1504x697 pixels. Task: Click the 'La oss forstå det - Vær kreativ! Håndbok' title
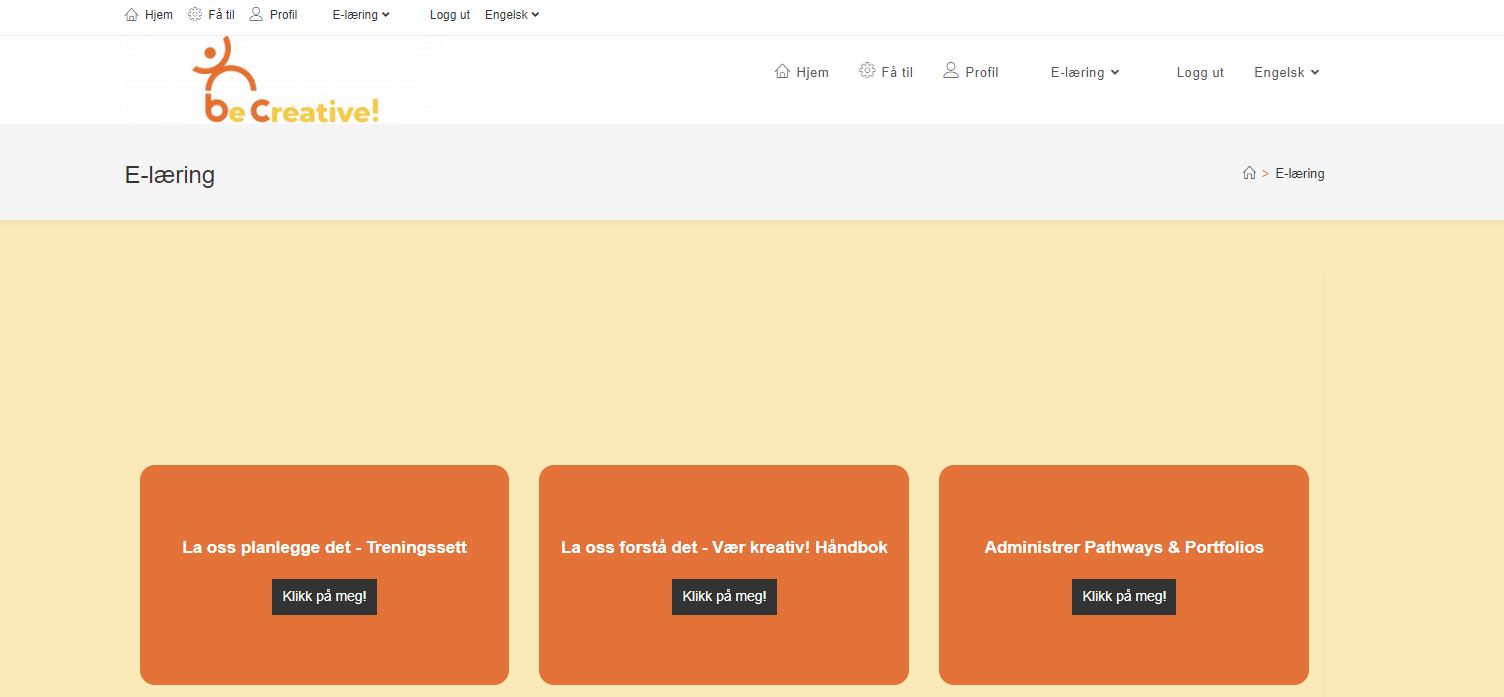pyautogui.click(x=724, y=547)
